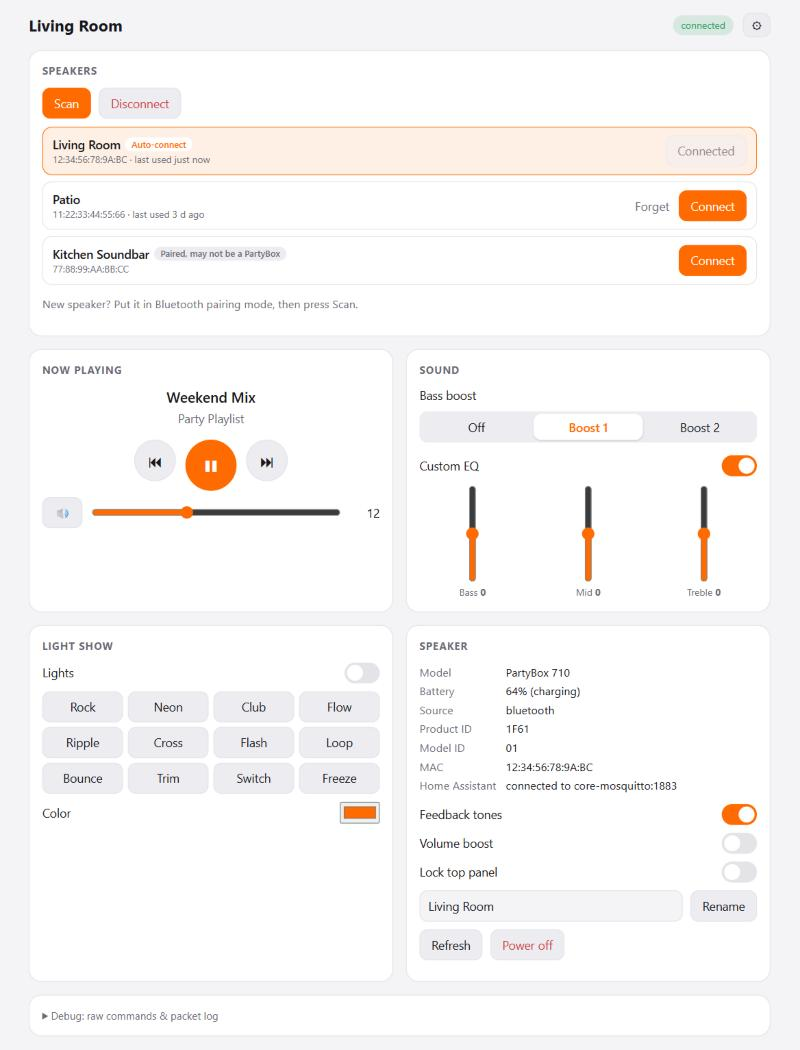The image size is (800, 1050).
Task: Disable the Feedback tones switch
Action: (739, 814)
